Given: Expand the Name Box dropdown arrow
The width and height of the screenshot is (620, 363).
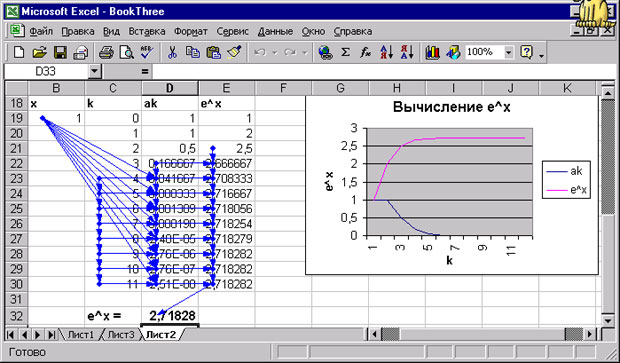Looking at the screenshot, I should [x=94, y=72].
